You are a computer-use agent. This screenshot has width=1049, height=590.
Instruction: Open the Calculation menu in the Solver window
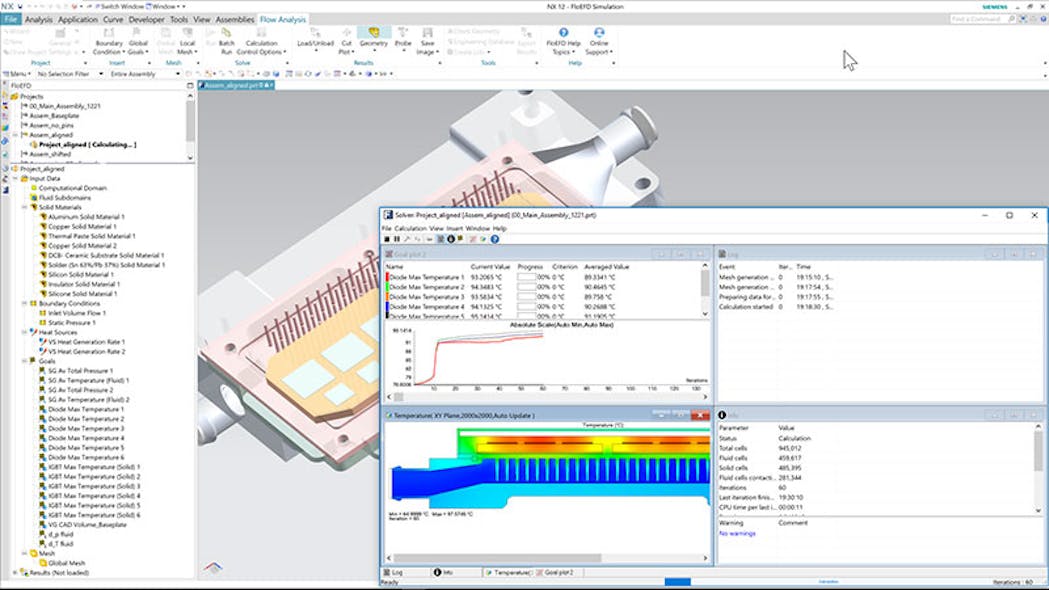410,228
